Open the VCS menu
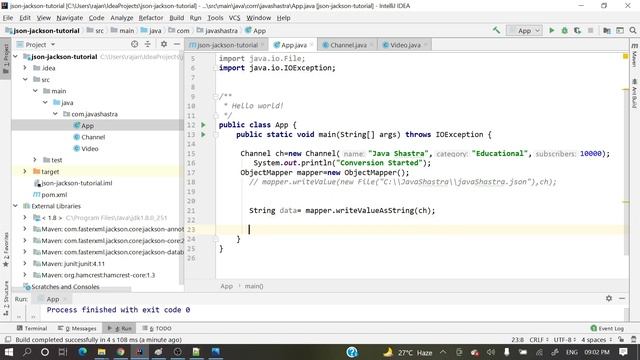 click(x=234, y=18)
